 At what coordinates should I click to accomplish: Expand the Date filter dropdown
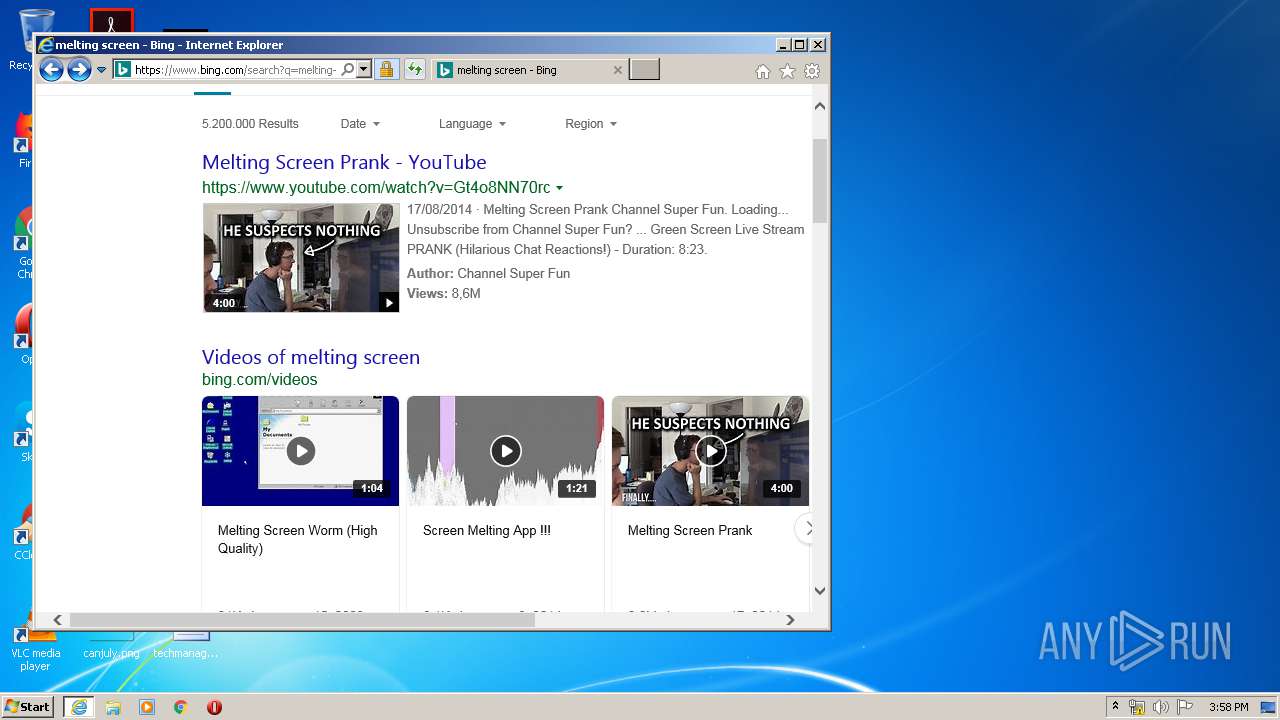[x=360, y=124]
